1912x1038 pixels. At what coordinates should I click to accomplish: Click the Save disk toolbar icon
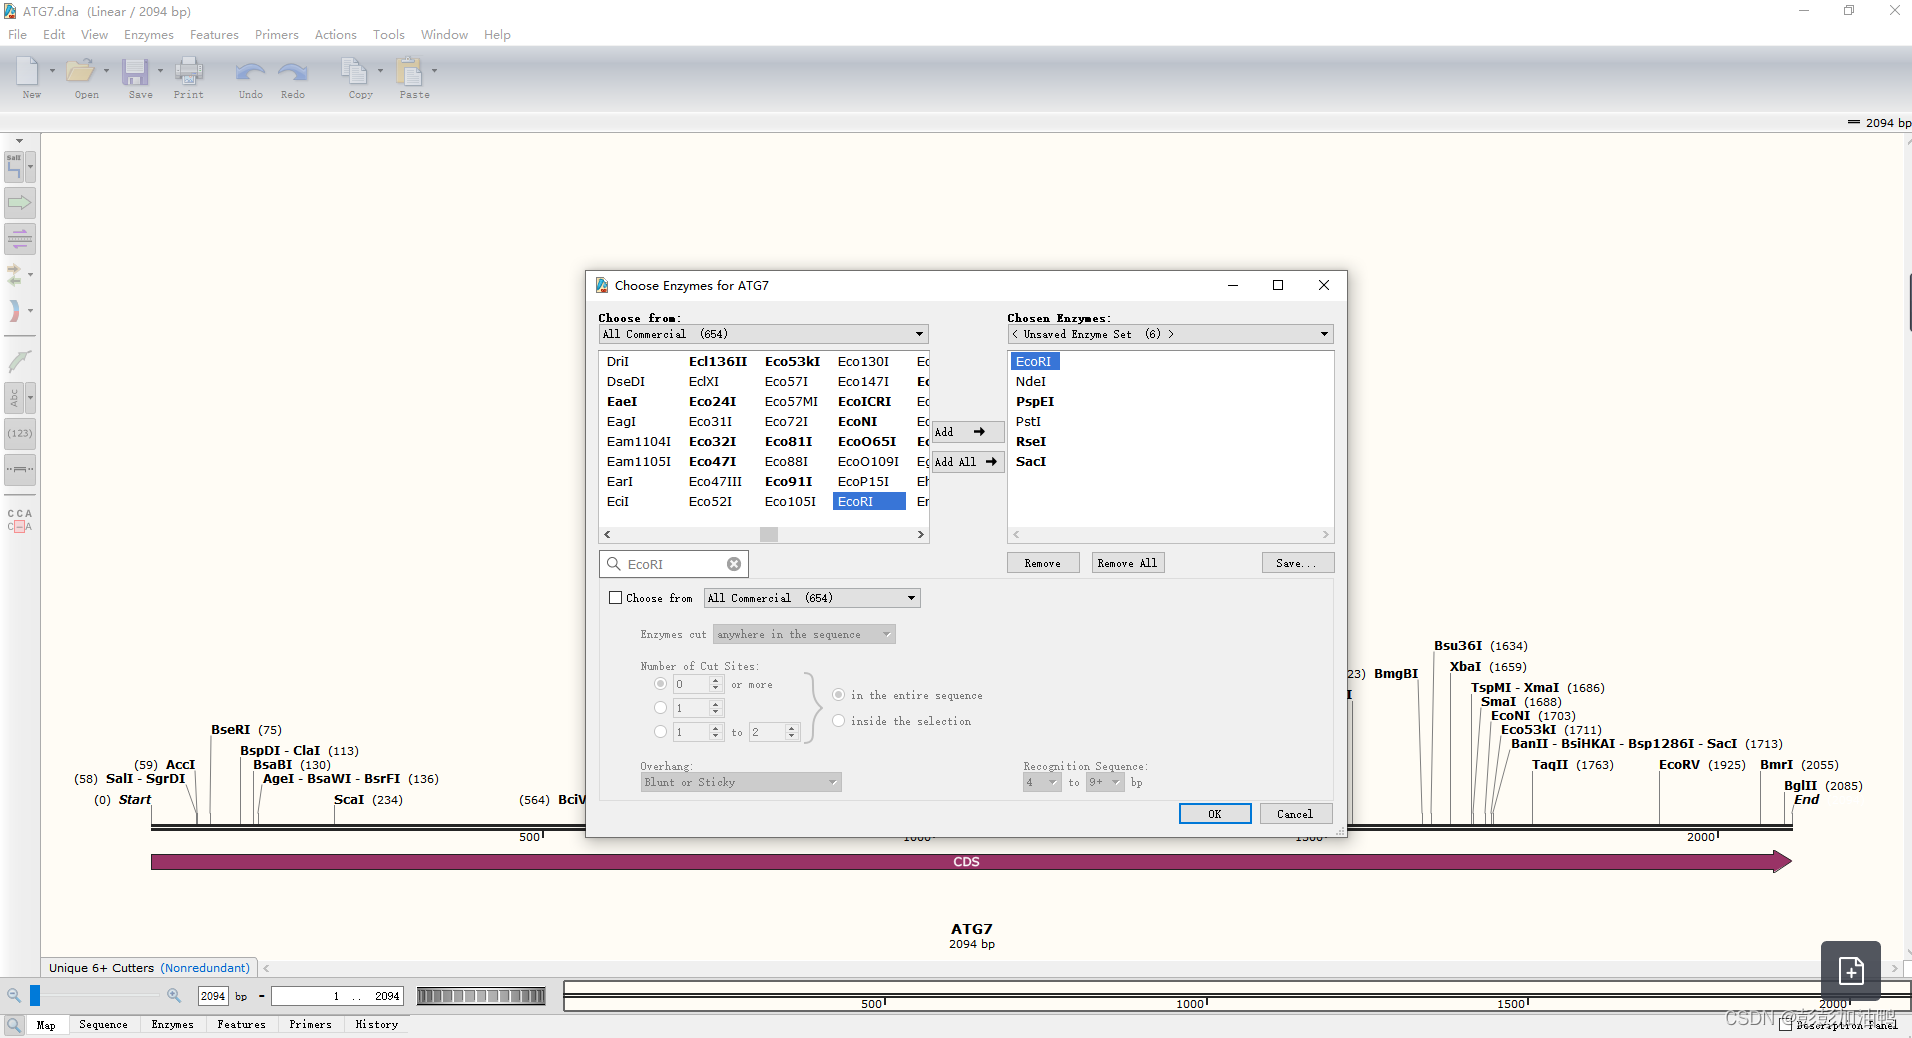point(135,71)
